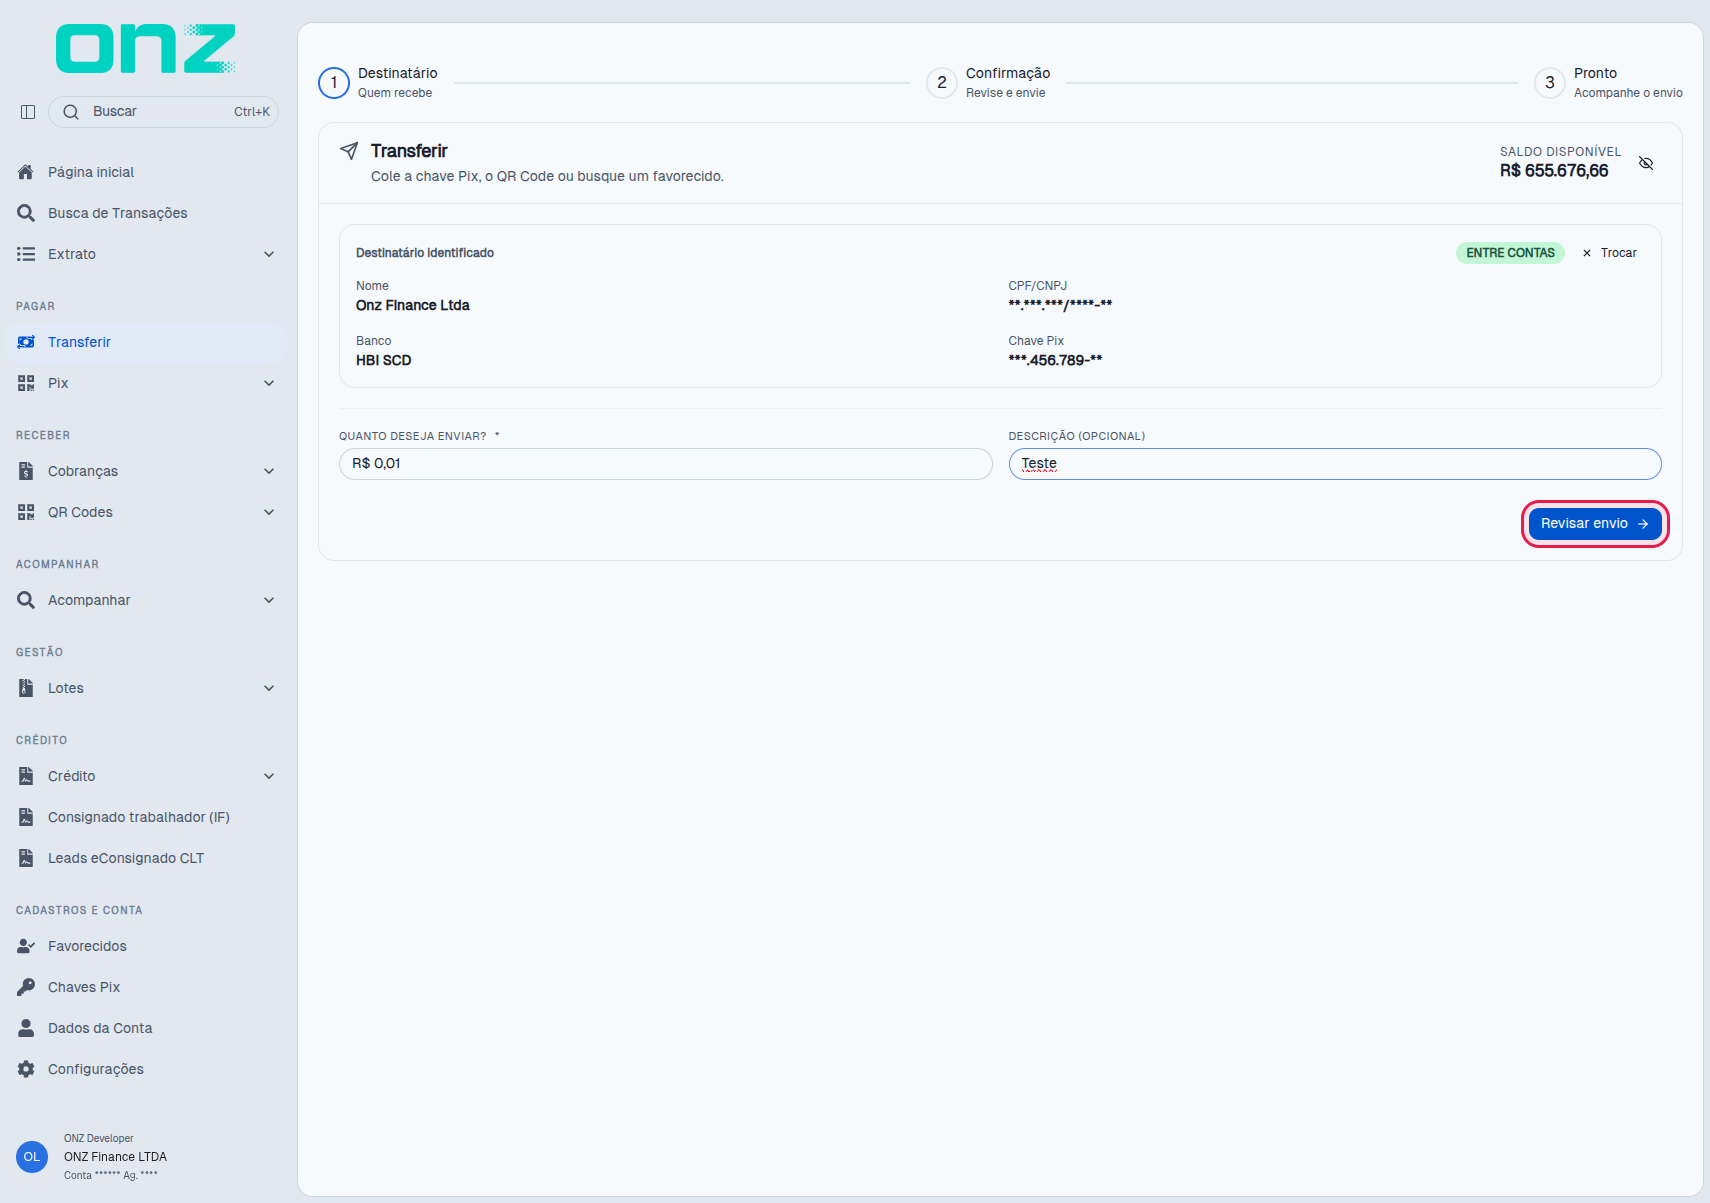Viewport: 1710px width, 1203px height.
Task: Click the Descrição field containing Teste
Action: coord(1335,464)
